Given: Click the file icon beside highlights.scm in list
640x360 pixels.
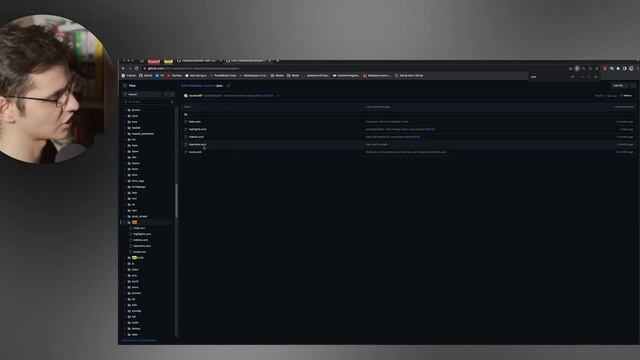Looking at the screenshot, I should click(186, 129).
